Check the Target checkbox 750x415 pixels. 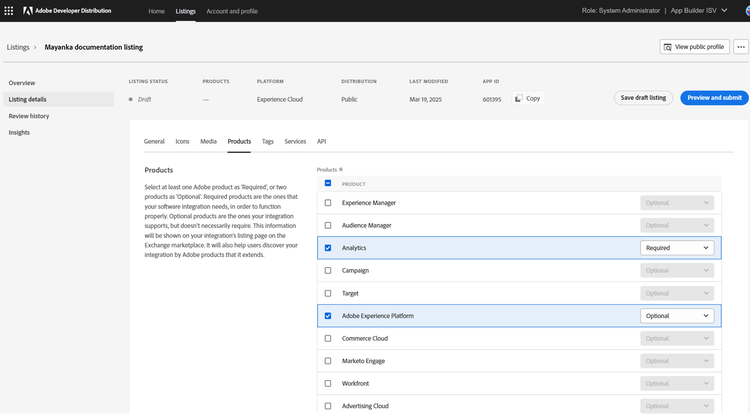click(x=328, y=293)
